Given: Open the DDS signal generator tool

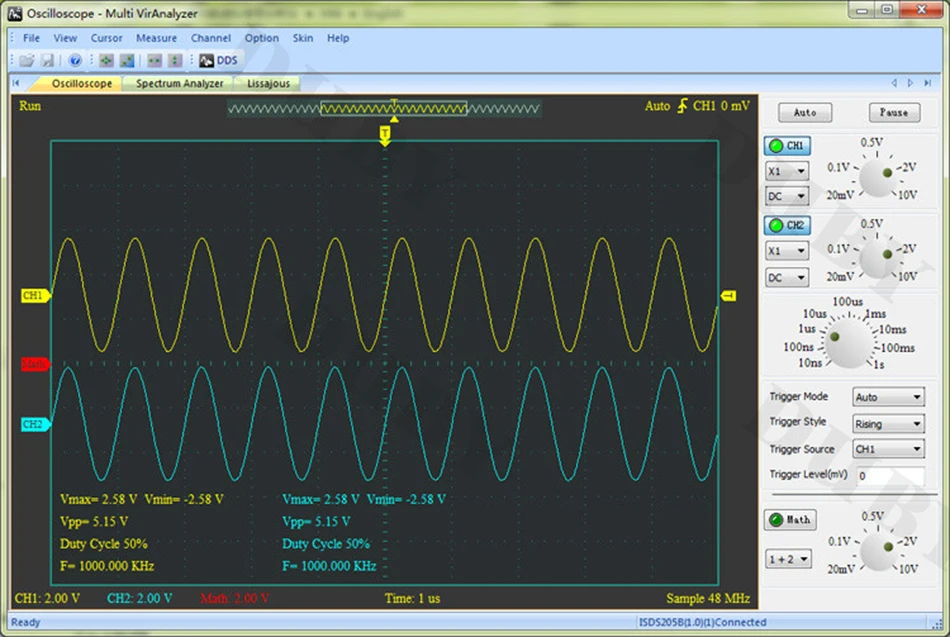Looking at the screenshot, I should point(218,60).
